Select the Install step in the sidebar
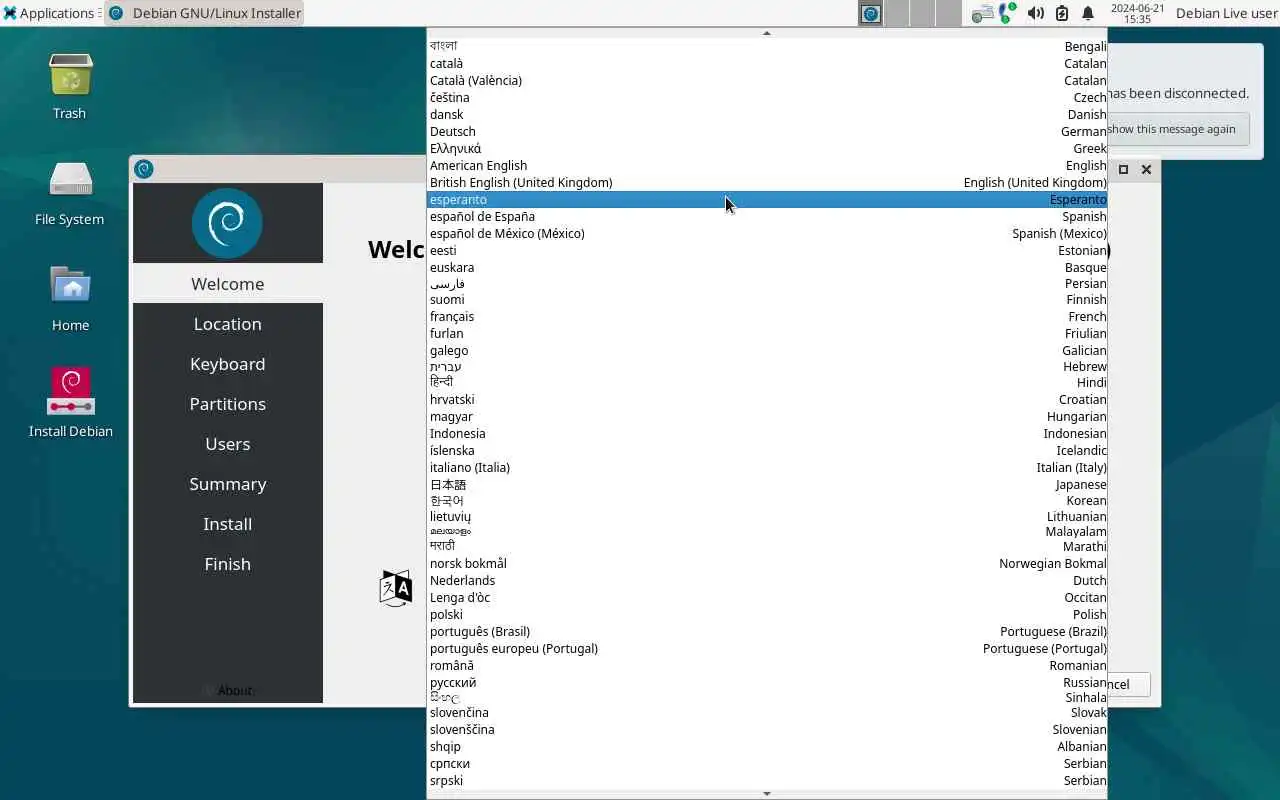Image resolution: width=1280 pixels, height=800 pixels. click(228, 524)
